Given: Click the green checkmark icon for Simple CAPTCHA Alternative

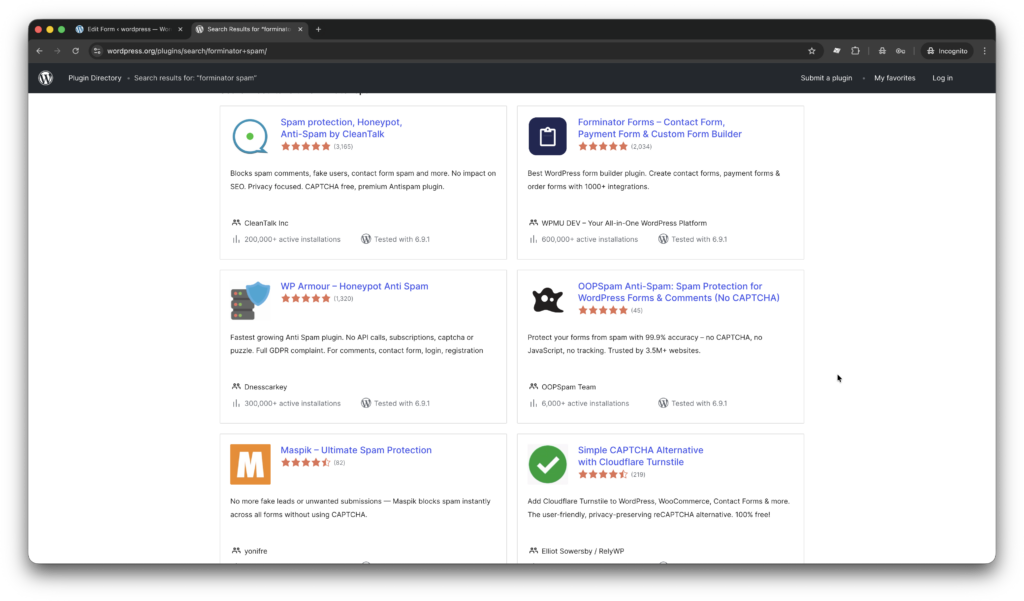Looking at the screenshot, I should [547, 463].
